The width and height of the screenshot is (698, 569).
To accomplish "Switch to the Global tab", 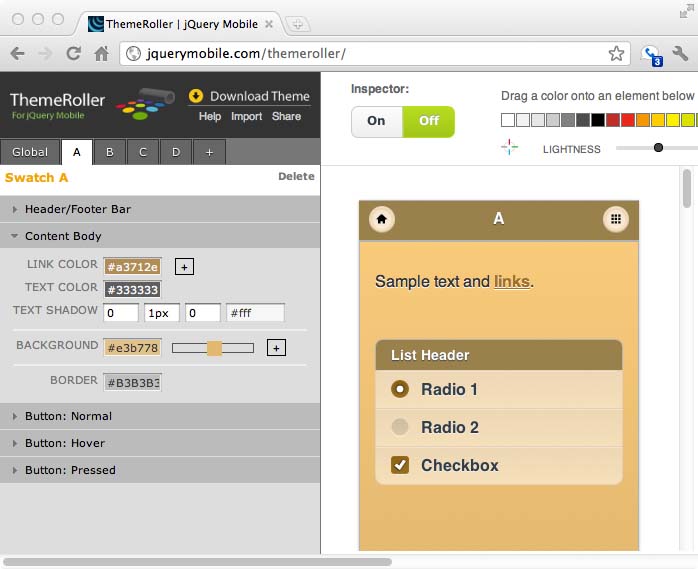I will 30,152.
